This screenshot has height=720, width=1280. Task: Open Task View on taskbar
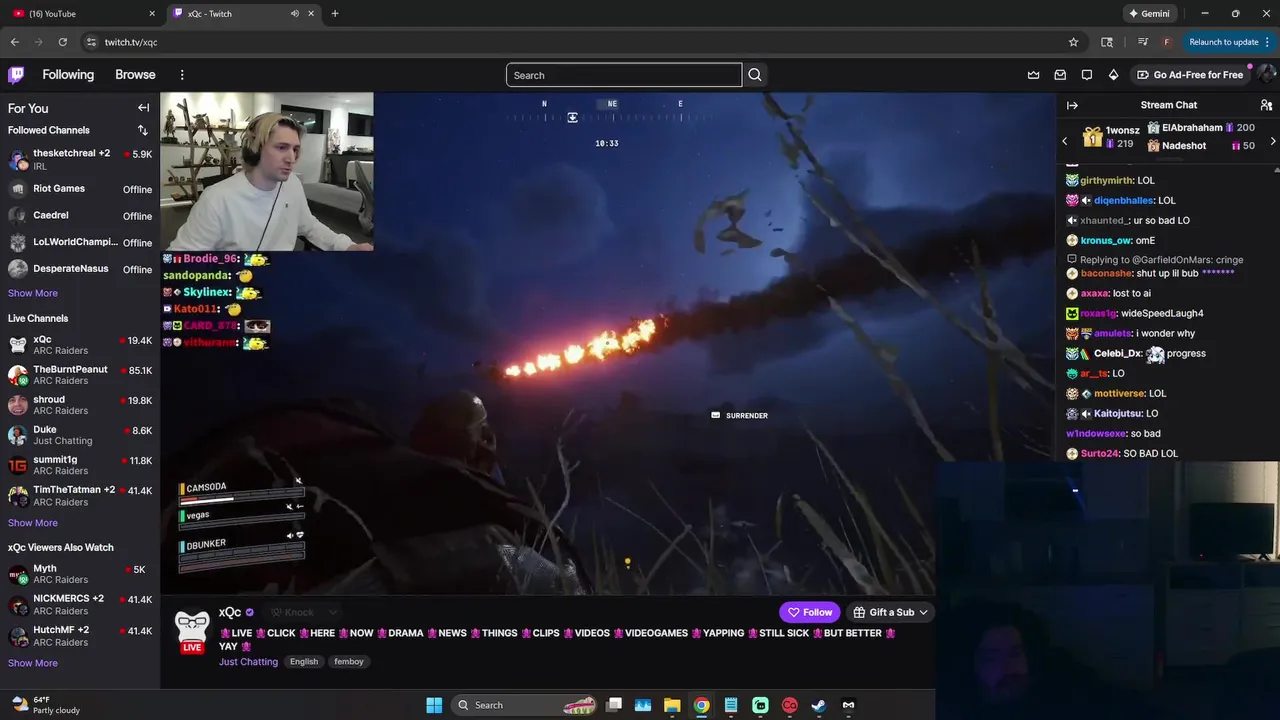tap(614, 705)
